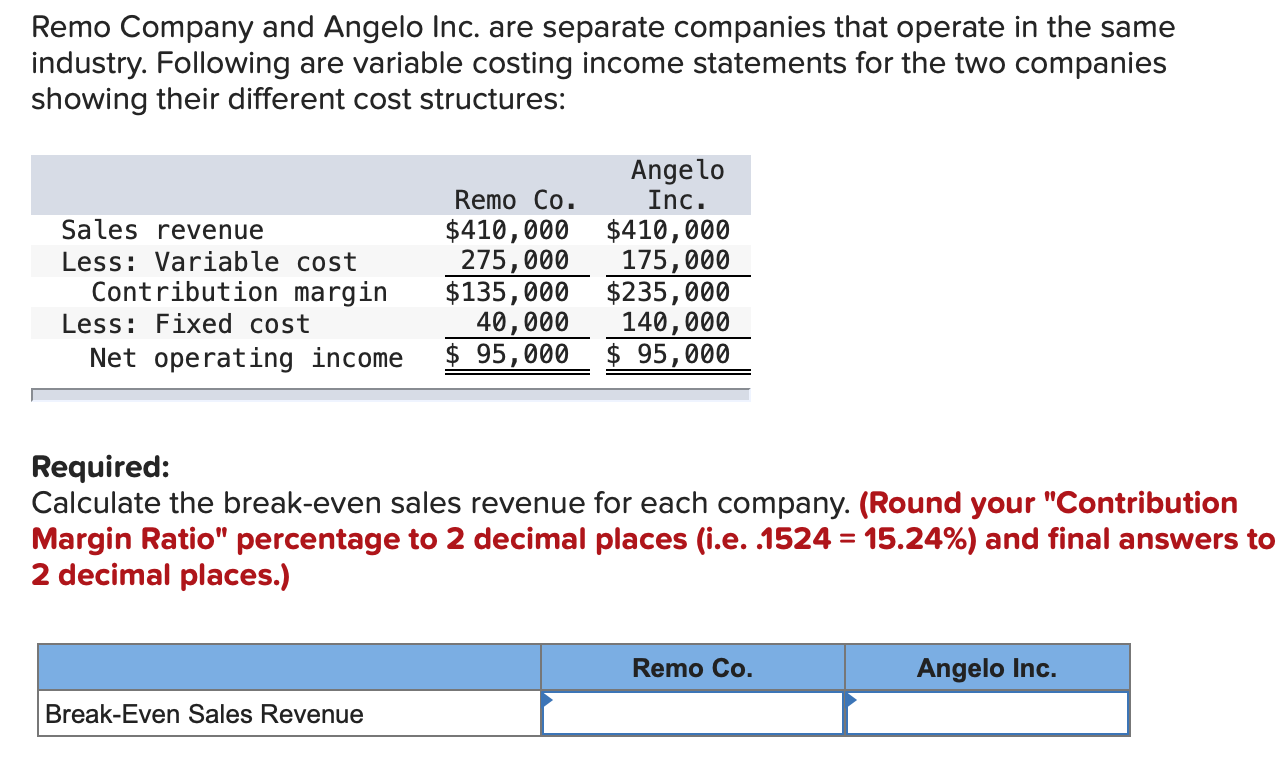Viewport: 1278px width, 781px height.
Task: Click inside the Angelo Inc. break-even input field
Action: (x=986, y=712)
